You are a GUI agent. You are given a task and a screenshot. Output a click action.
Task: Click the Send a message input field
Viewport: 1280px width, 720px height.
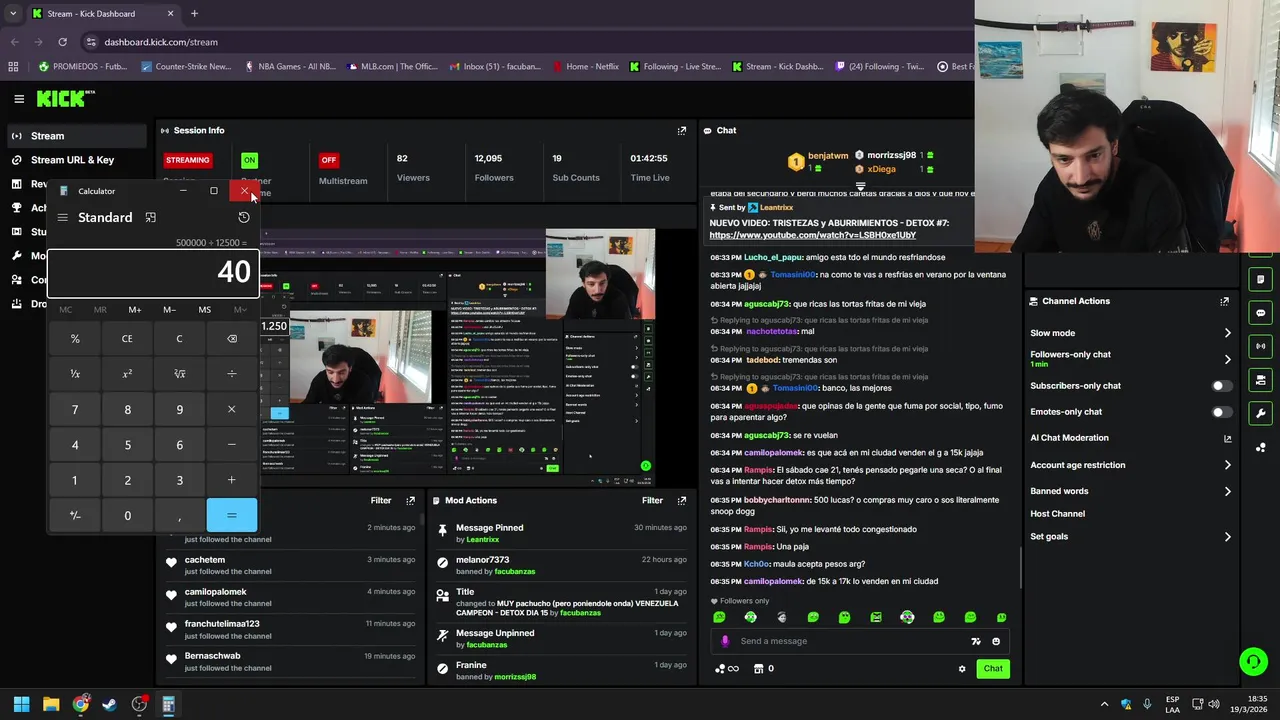pos(852,641)
